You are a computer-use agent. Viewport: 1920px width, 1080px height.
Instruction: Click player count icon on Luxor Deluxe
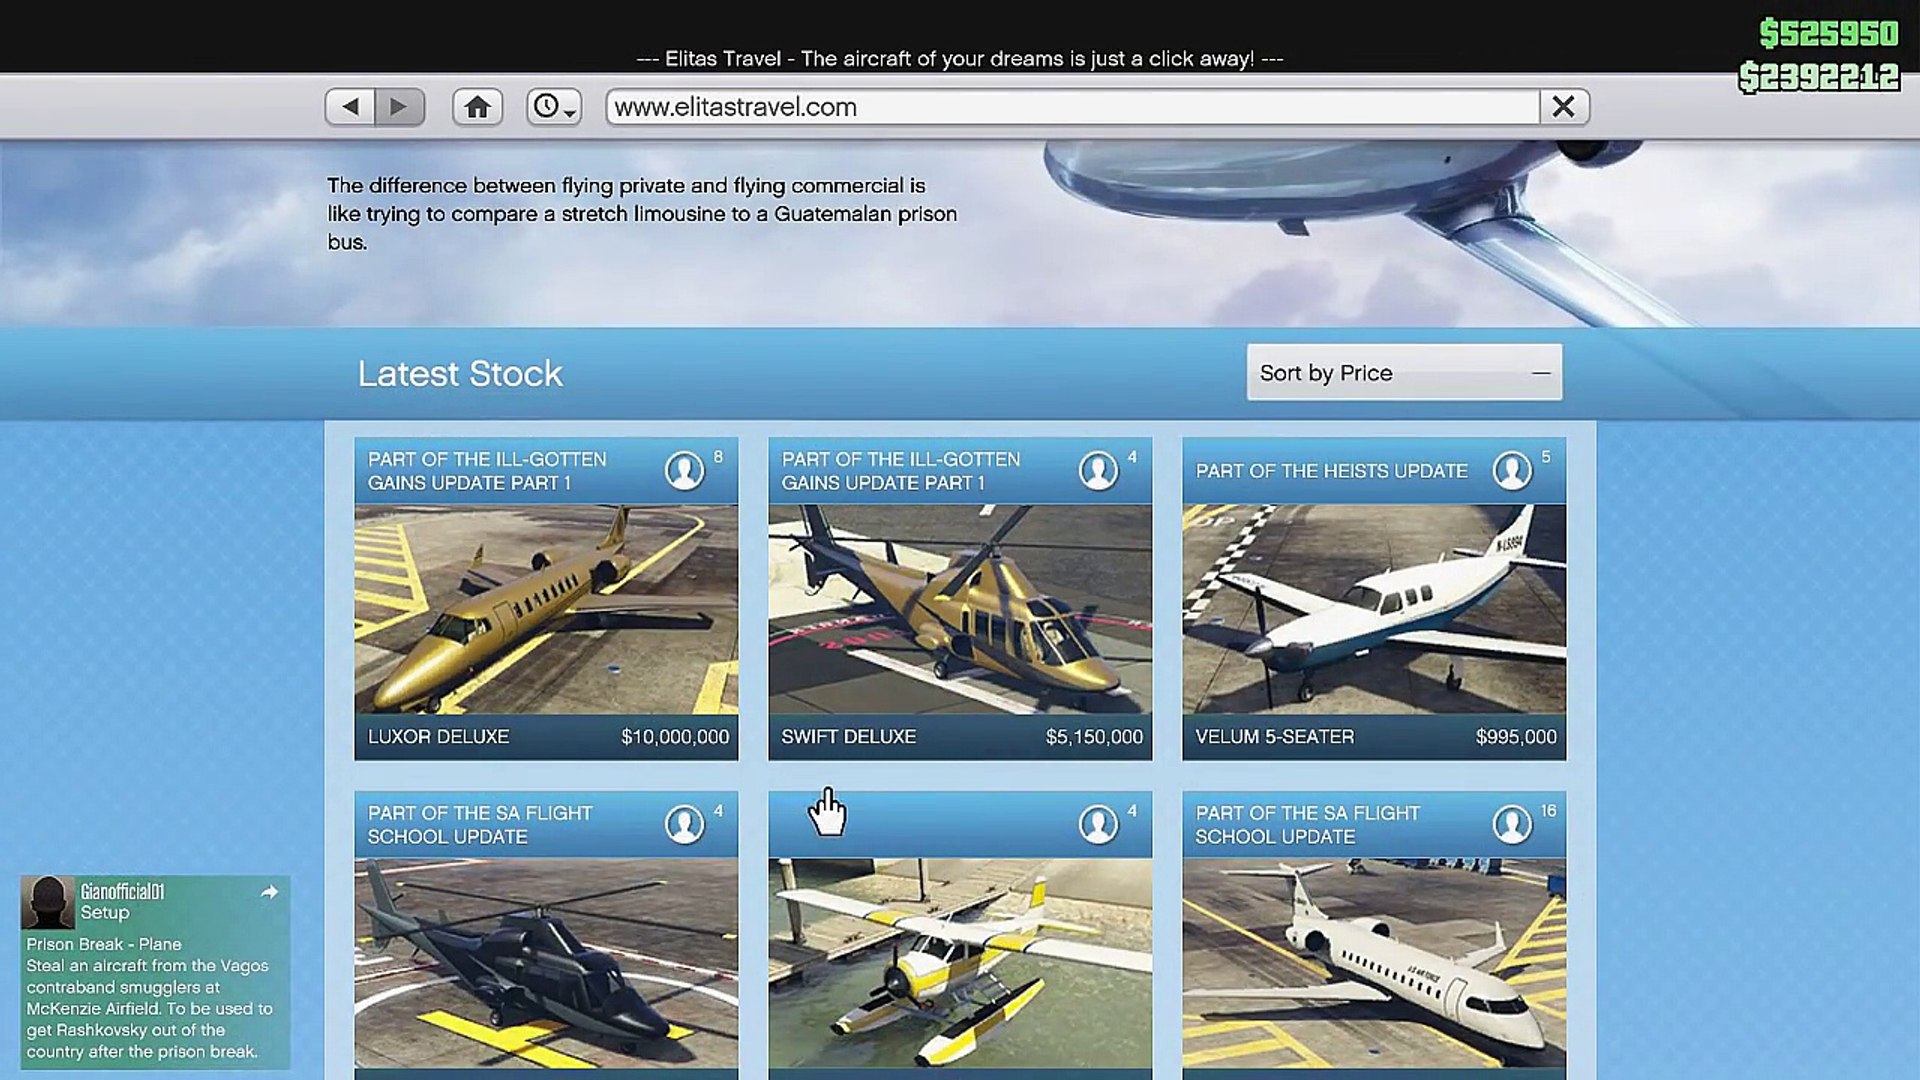coord(685,470)
